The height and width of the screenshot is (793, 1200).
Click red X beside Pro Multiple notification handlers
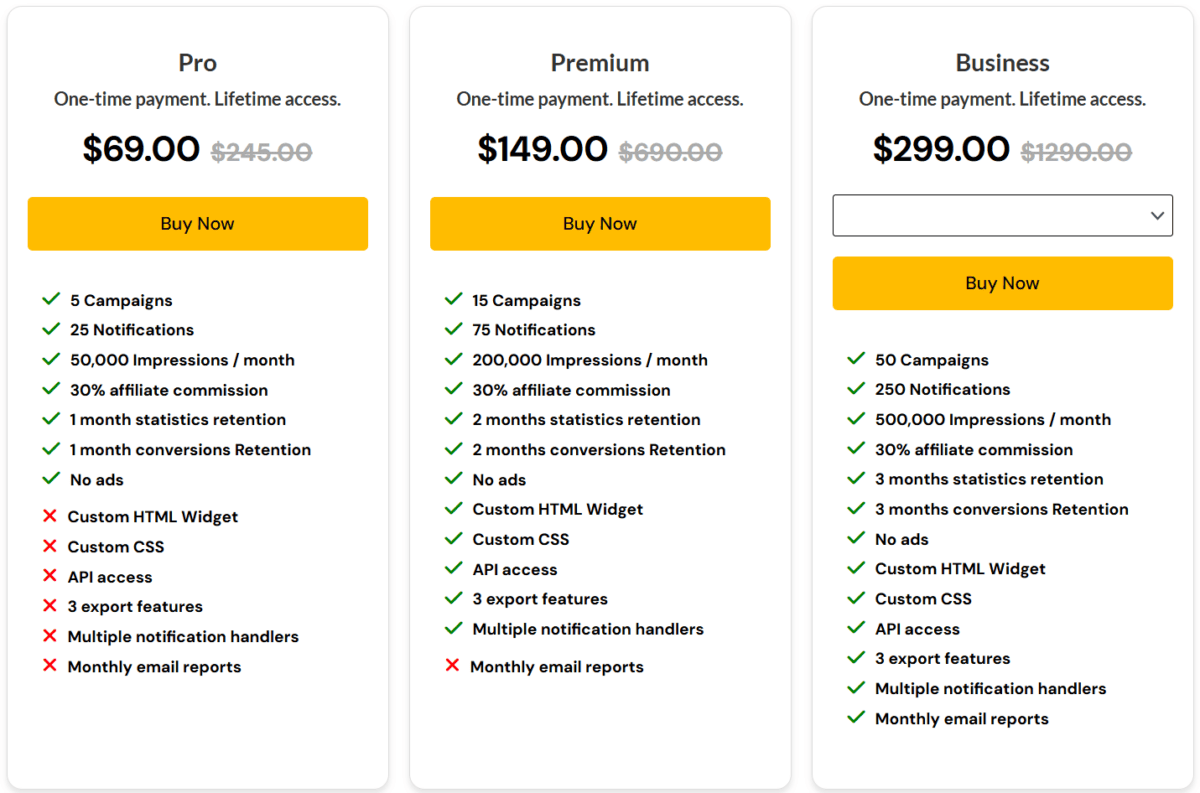[49, 636]
